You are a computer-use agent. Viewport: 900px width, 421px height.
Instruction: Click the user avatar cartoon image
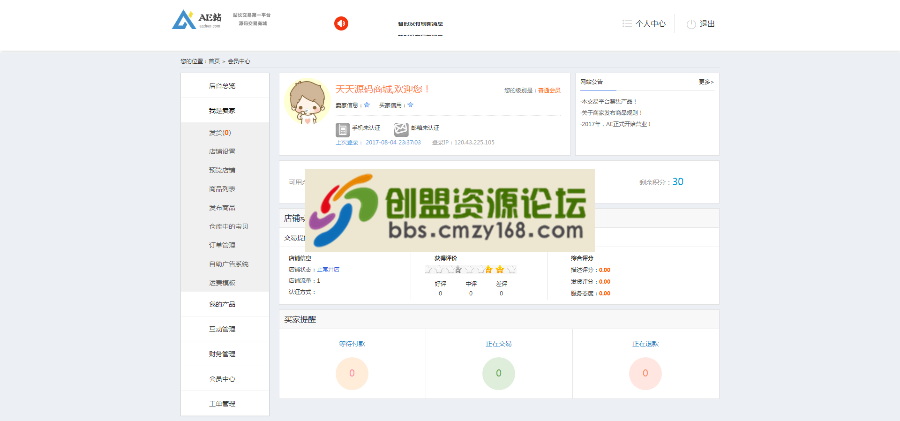pos(308,103)
